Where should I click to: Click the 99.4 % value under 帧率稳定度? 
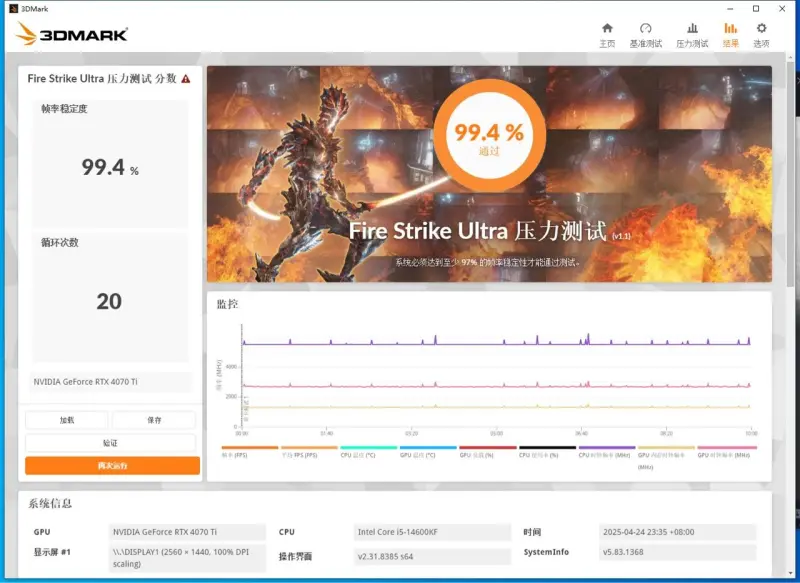110,167
